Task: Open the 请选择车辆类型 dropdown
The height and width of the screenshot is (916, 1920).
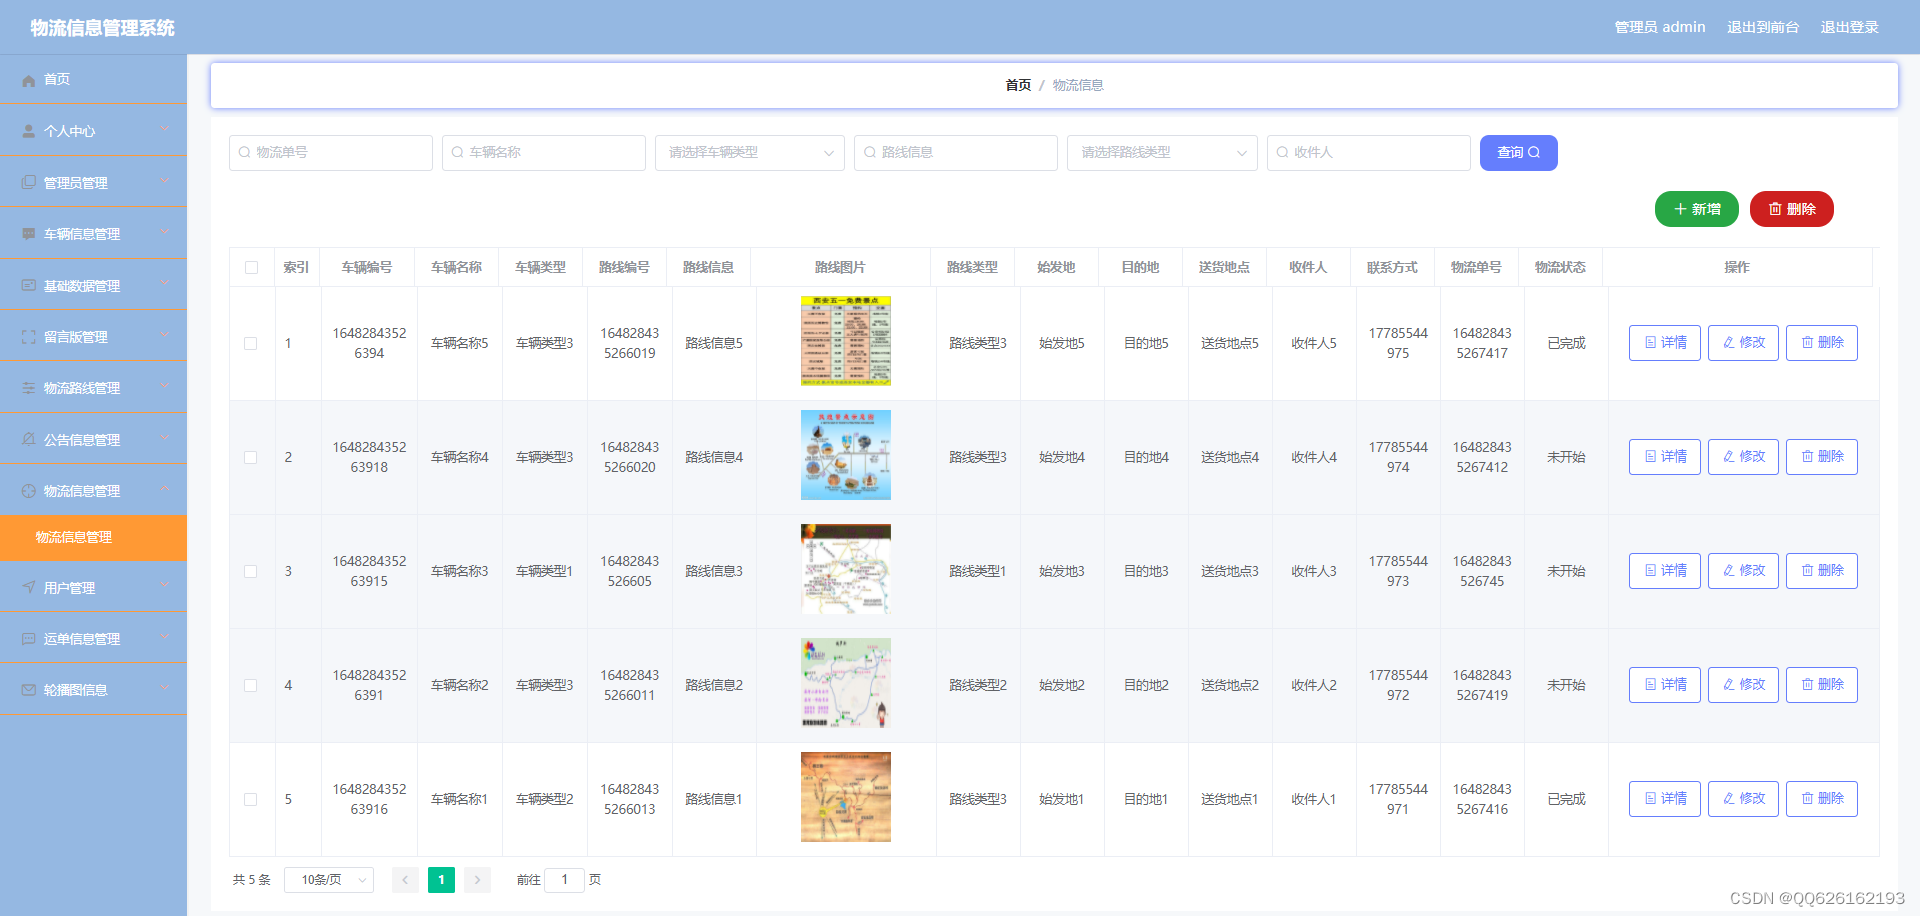Action: coord(749,152)
